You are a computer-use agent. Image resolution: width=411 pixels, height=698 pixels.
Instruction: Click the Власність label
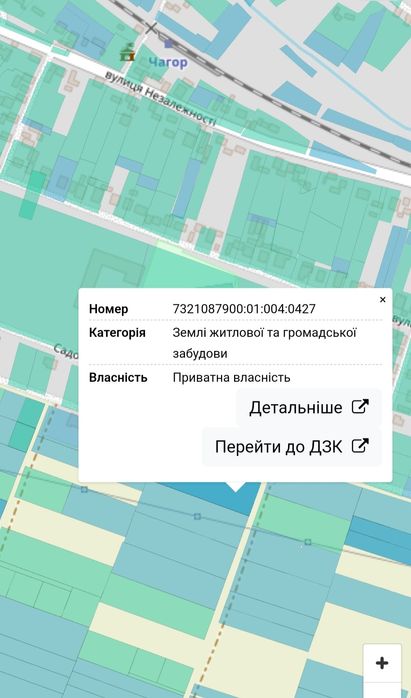(118, 377)
